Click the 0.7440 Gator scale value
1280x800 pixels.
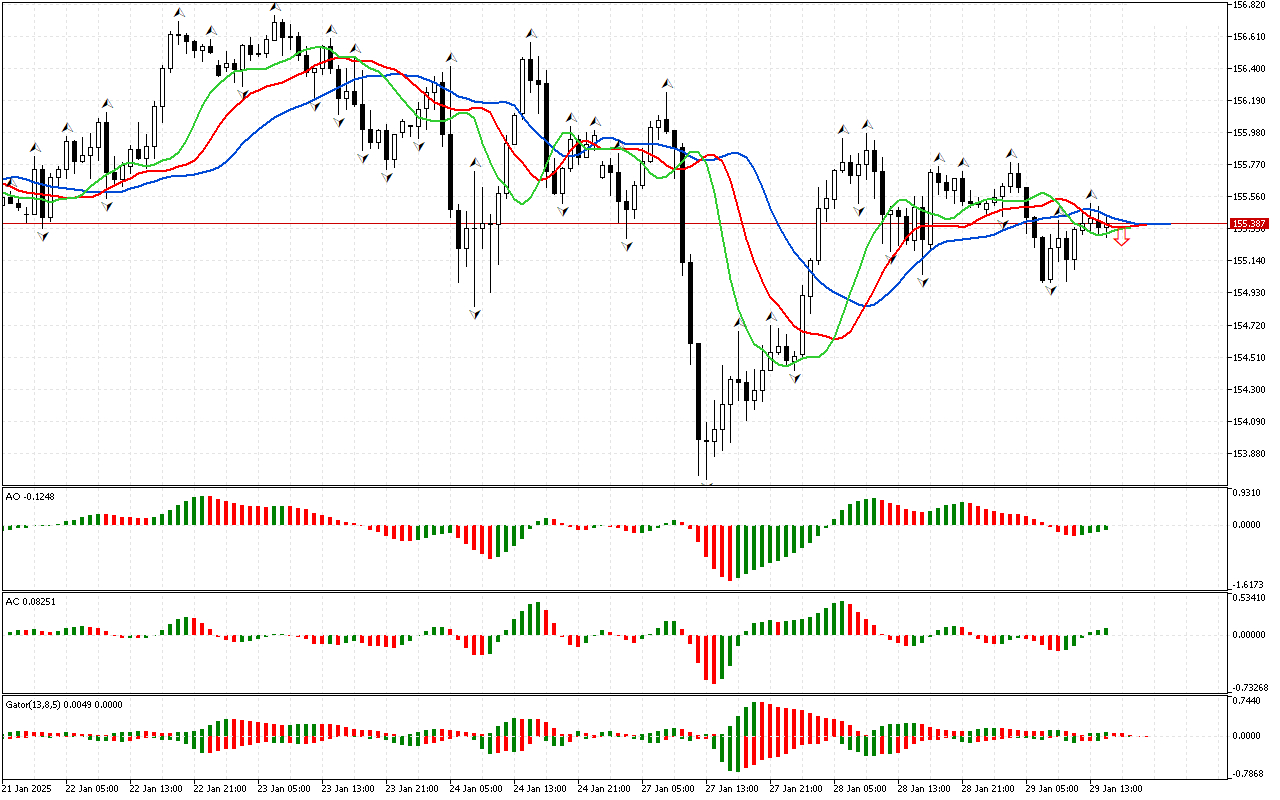pos(1248,701)
